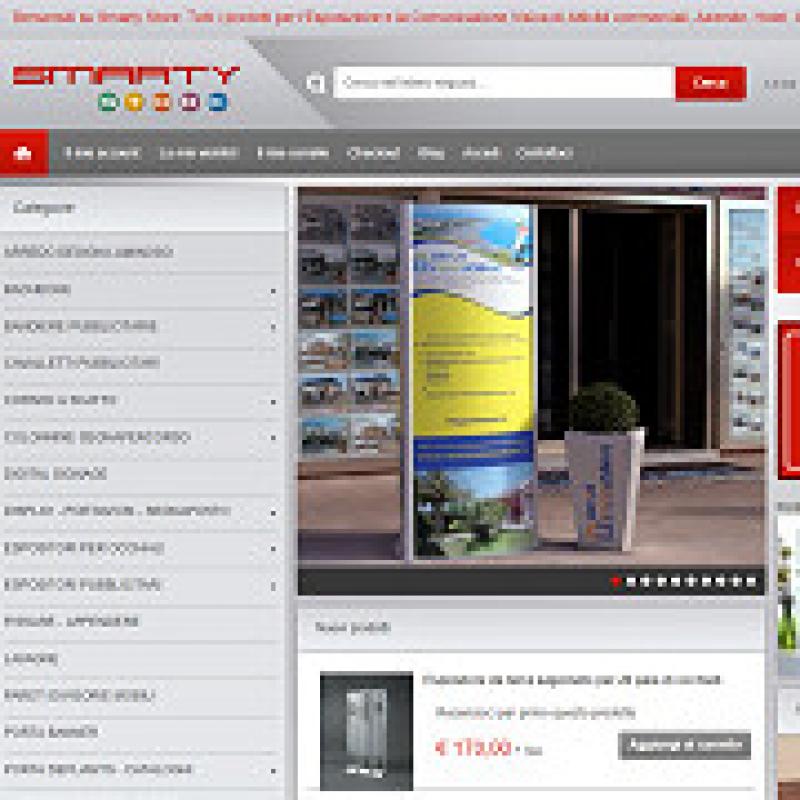This screenshot has width=800, height=800.
Task: Click the yellow circle icon under the logo
Action: [135, 102]
